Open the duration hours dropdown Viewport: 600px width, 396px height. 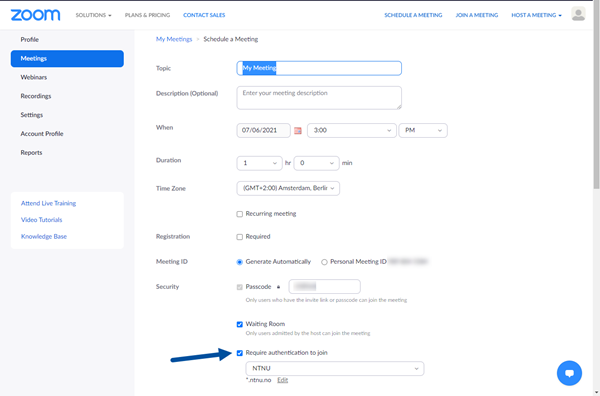click(x=259, y=163)
